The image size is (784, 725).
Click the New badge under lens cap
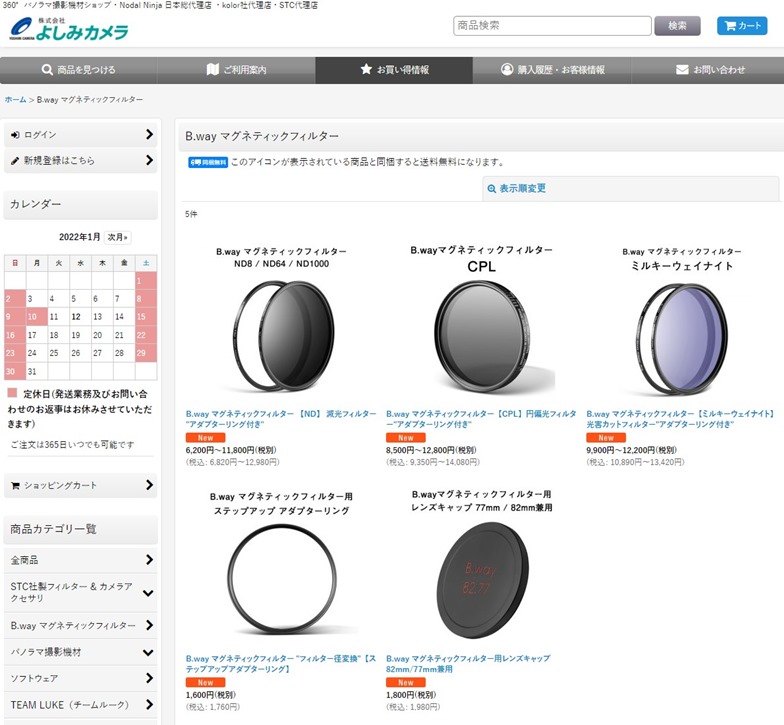point(406,682)
